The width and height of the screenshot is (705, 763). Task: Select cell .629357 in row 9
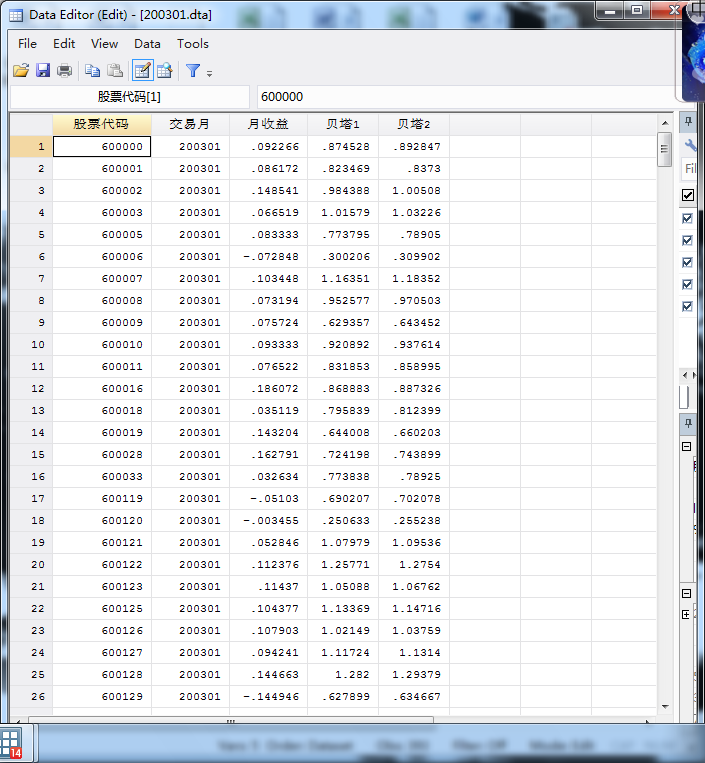point(343,323)
